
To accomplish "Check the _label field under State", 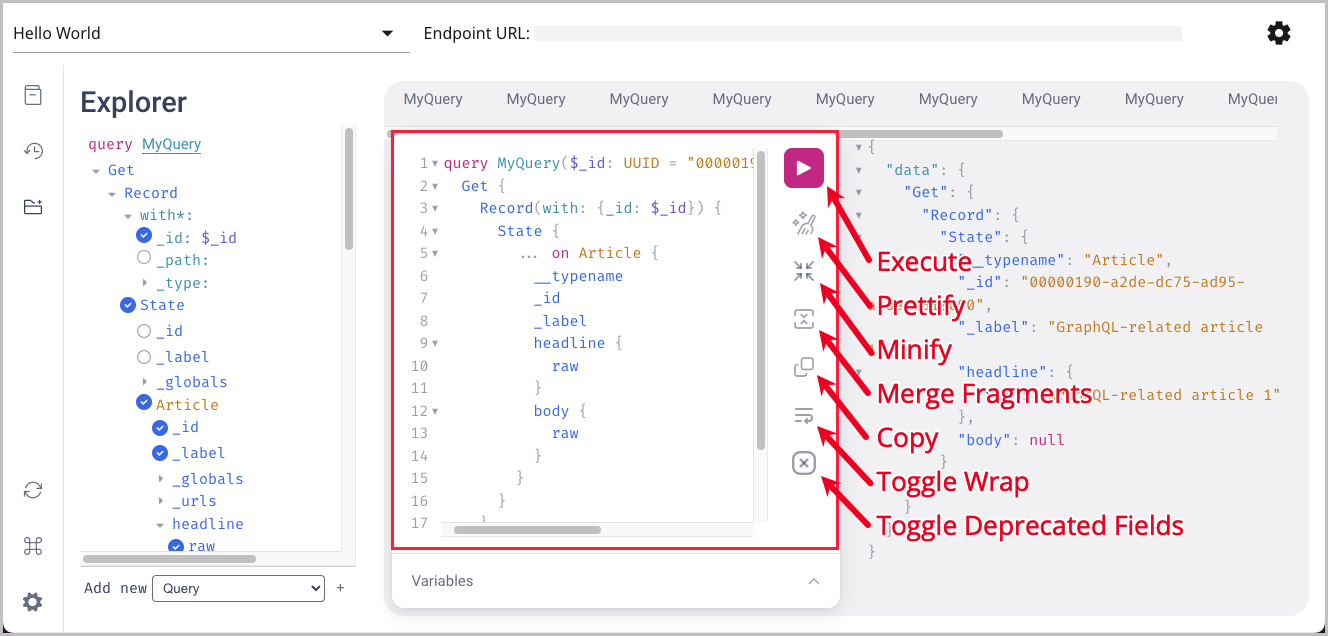I will click(144, 357).
